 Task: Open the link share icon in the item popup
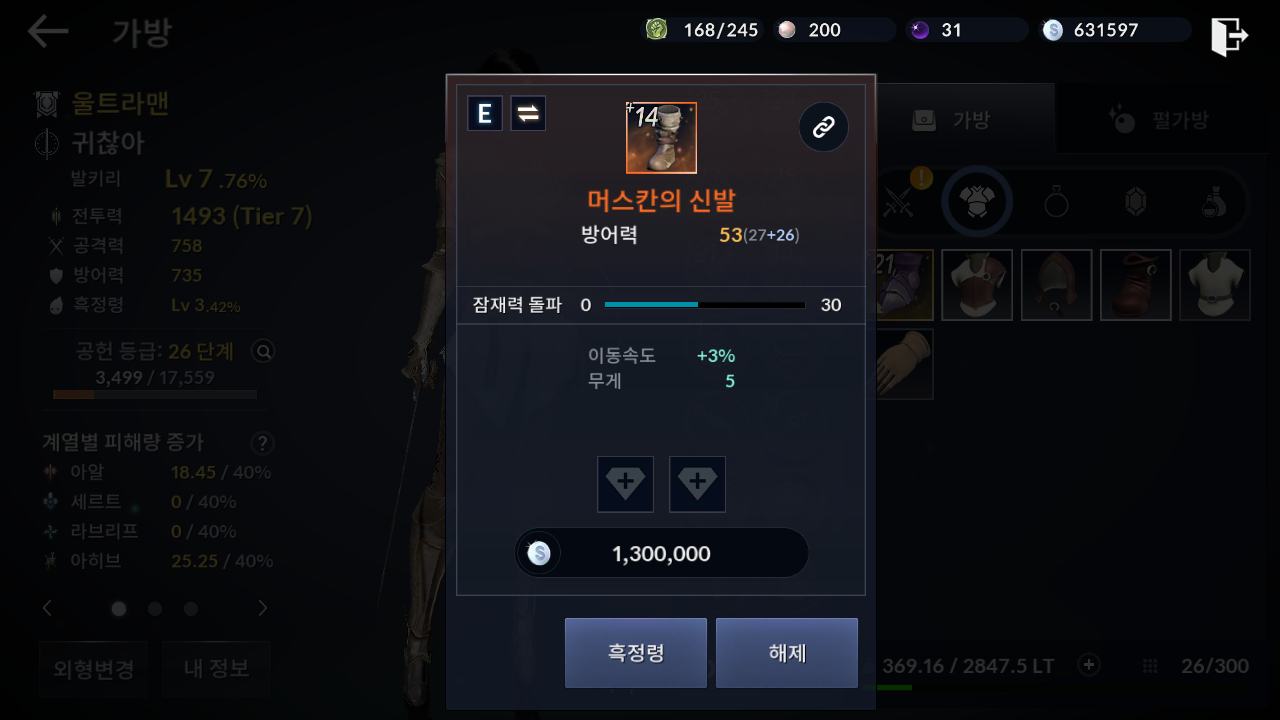coord(824,127)
